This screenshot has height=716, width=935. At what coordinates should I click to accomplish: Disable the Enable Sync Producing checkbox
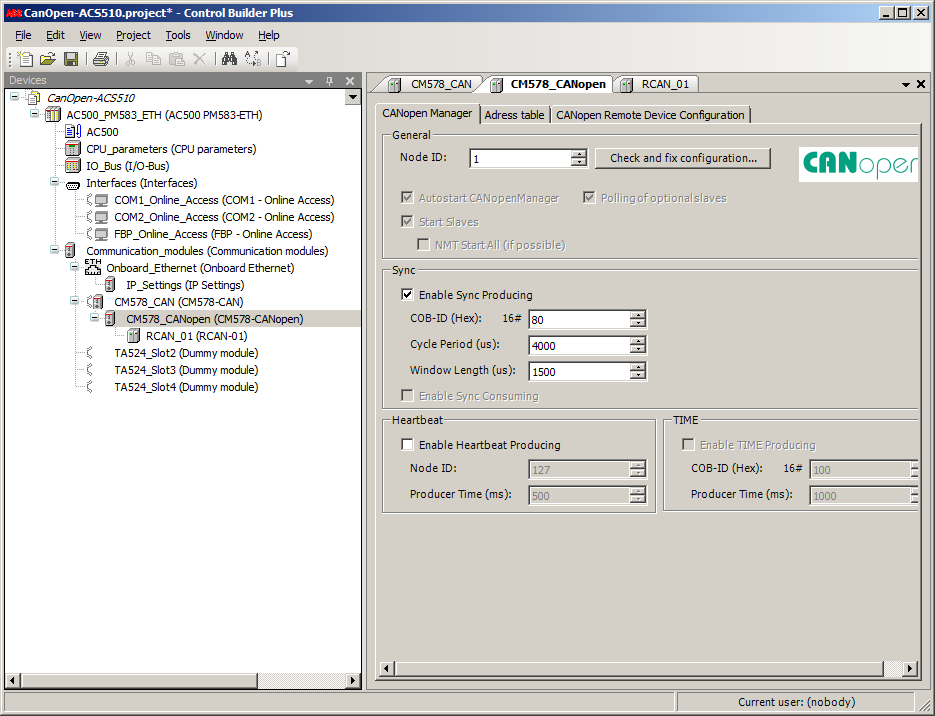point(407,295)
